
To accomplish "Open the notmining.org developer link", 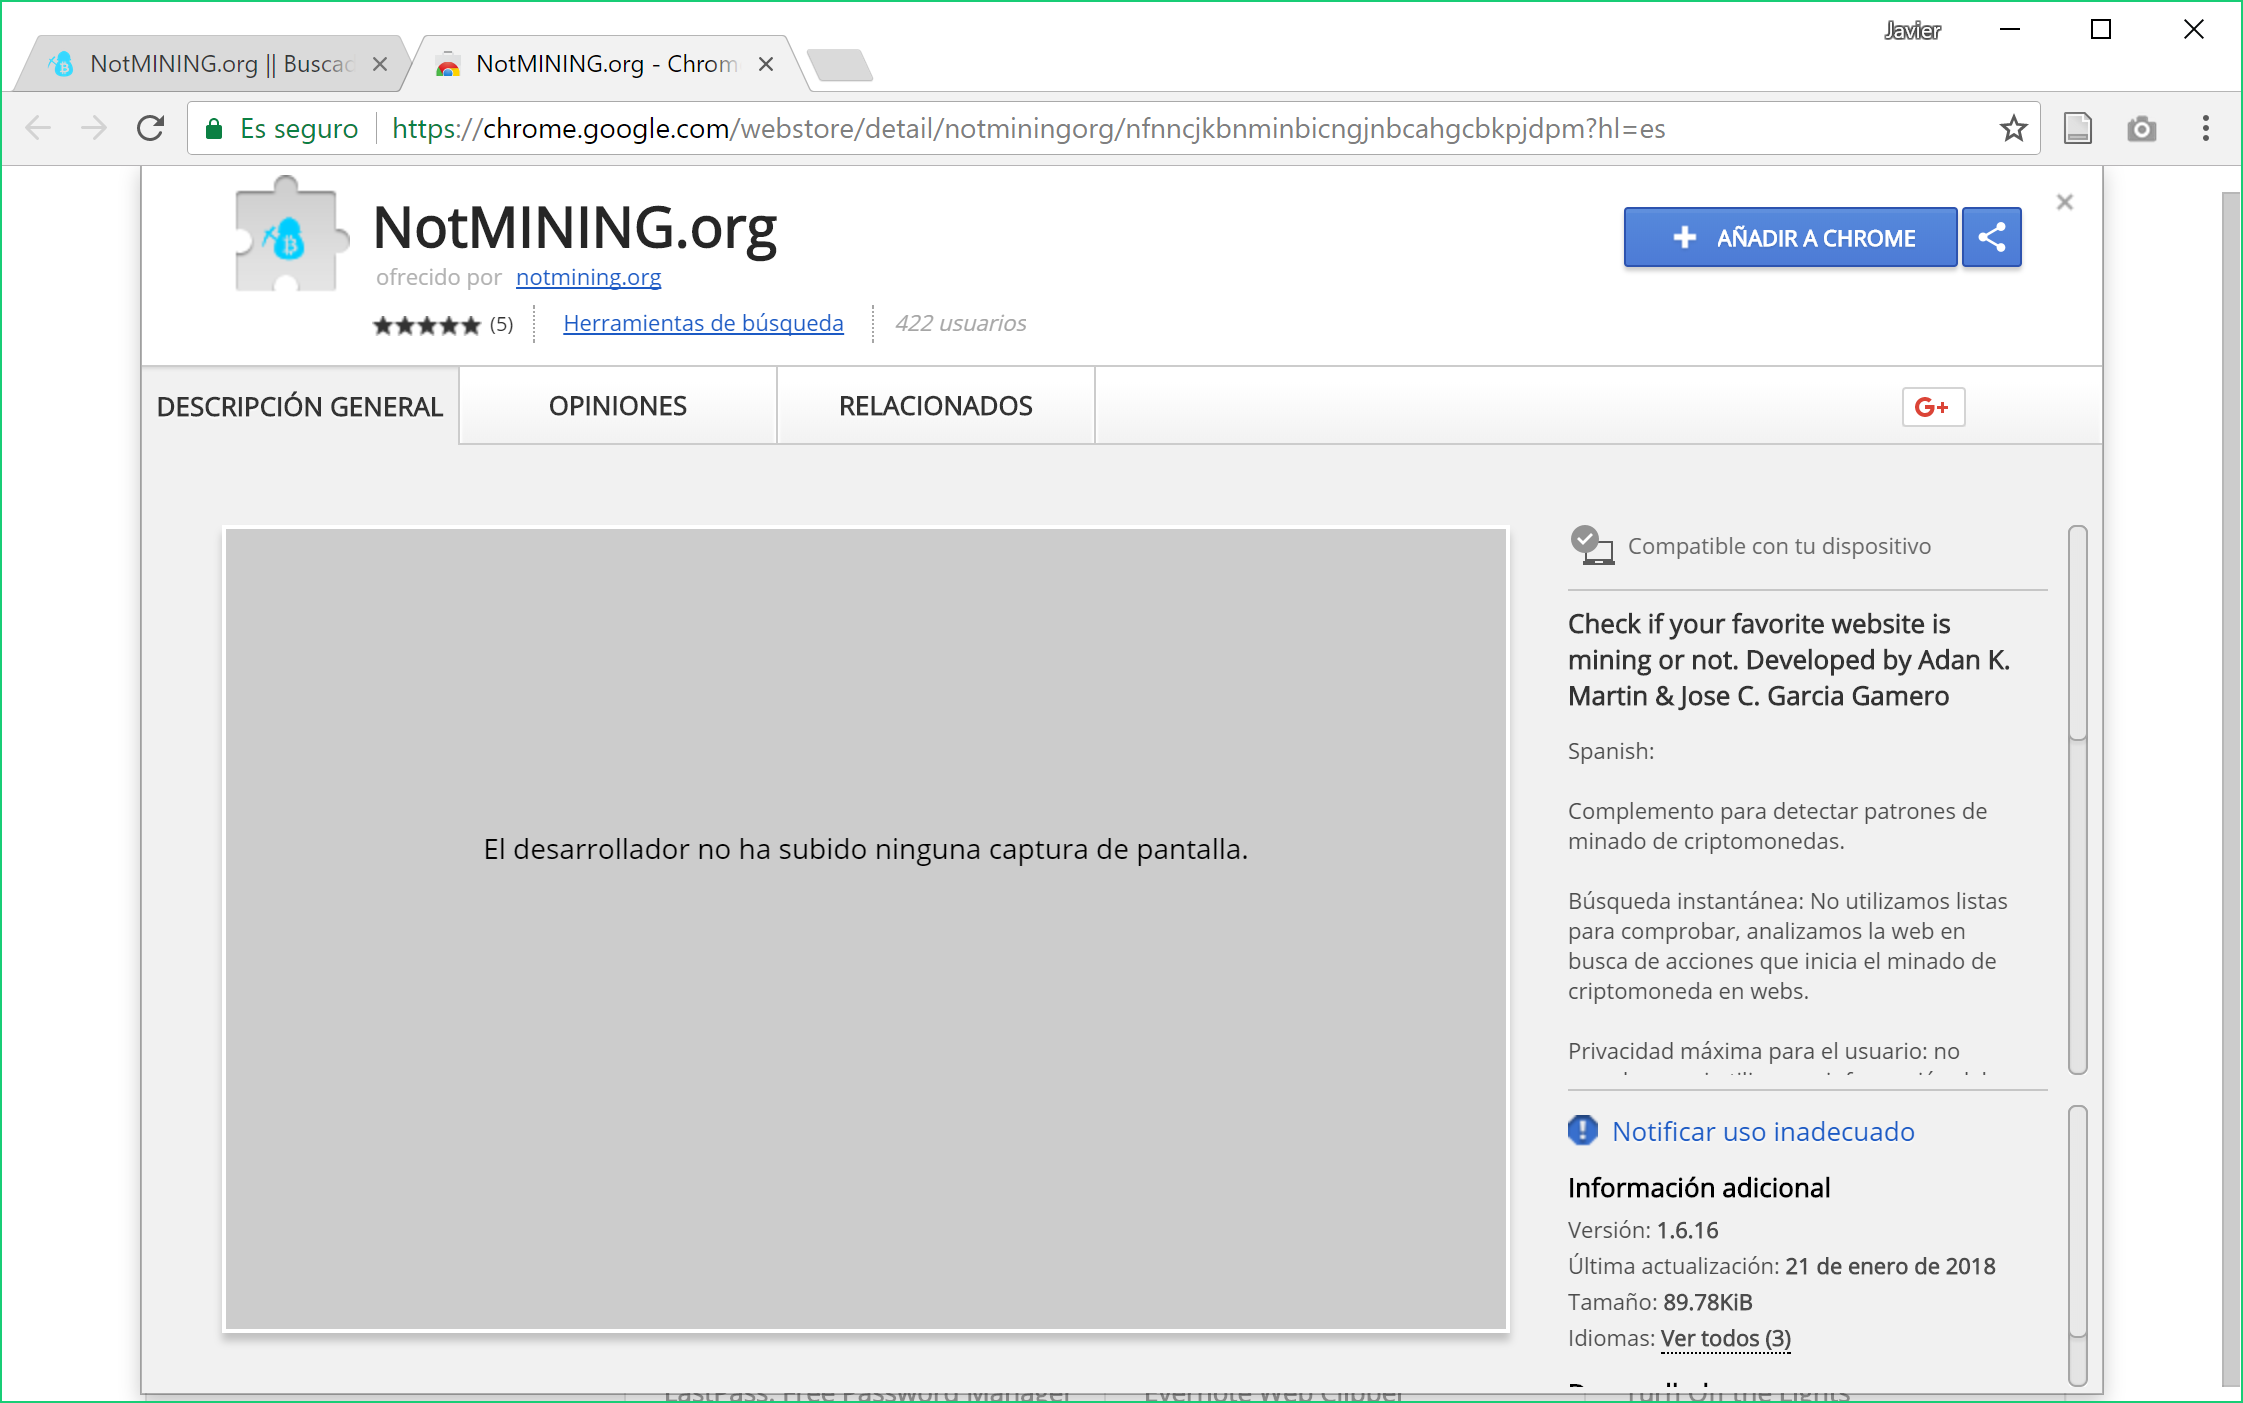I will (588, 277).
